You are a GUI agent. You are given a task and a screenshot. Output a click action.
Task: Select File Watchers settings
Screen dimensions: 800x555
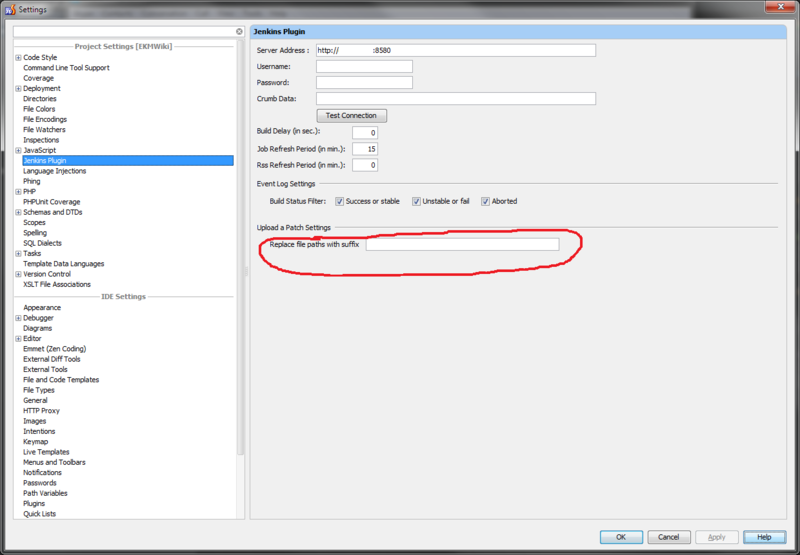(x=44, y=130)
